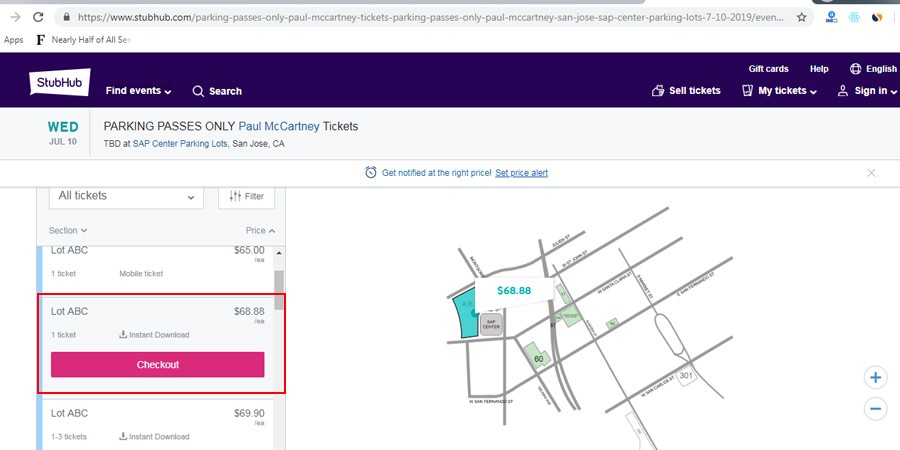Click the ticket list scrollbar

coord(279,281)
